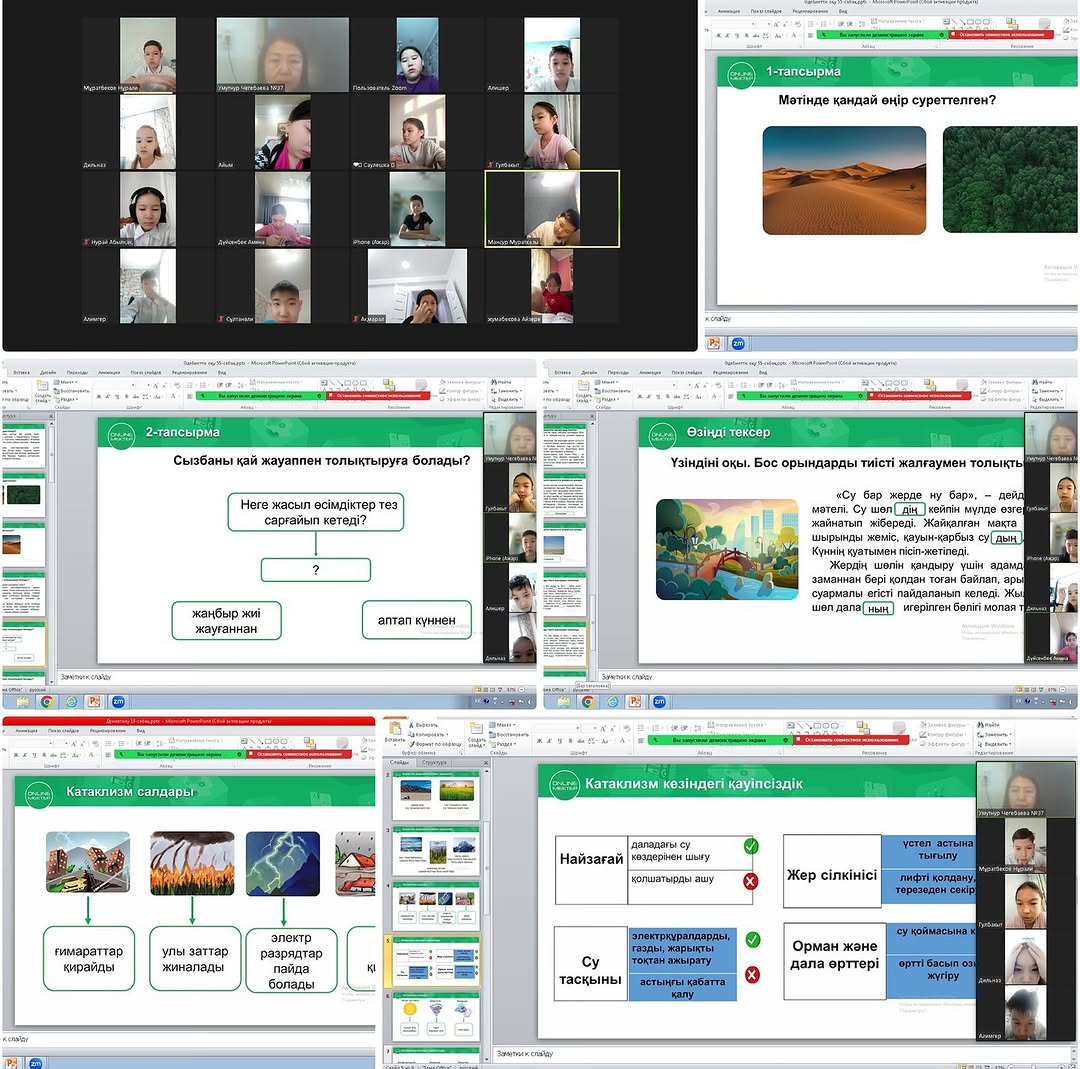Screen dimensions: 1080x1069
Task: Click the PowerPoint taskbar icon below the Өзіңді тексер slide
Action: 635,702
